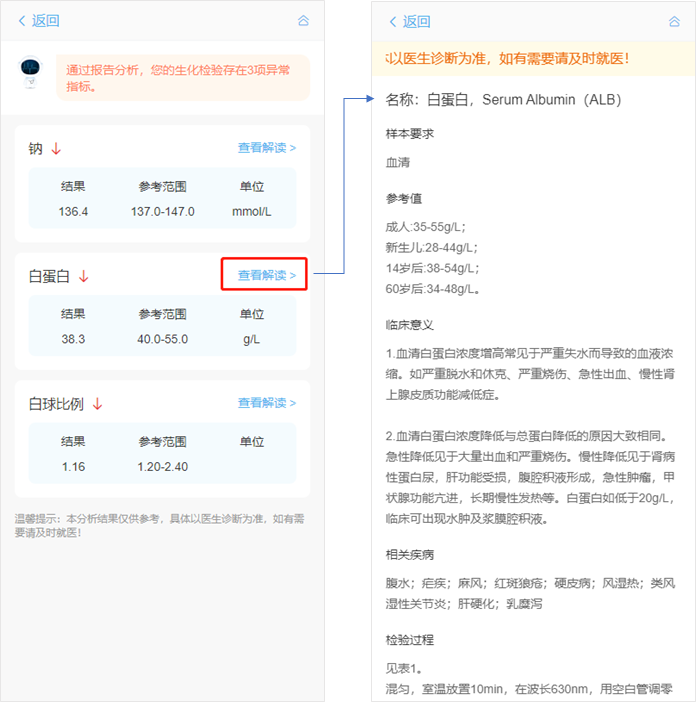Click the 血清 sample text
696x702 pixels.
(397, 163)
